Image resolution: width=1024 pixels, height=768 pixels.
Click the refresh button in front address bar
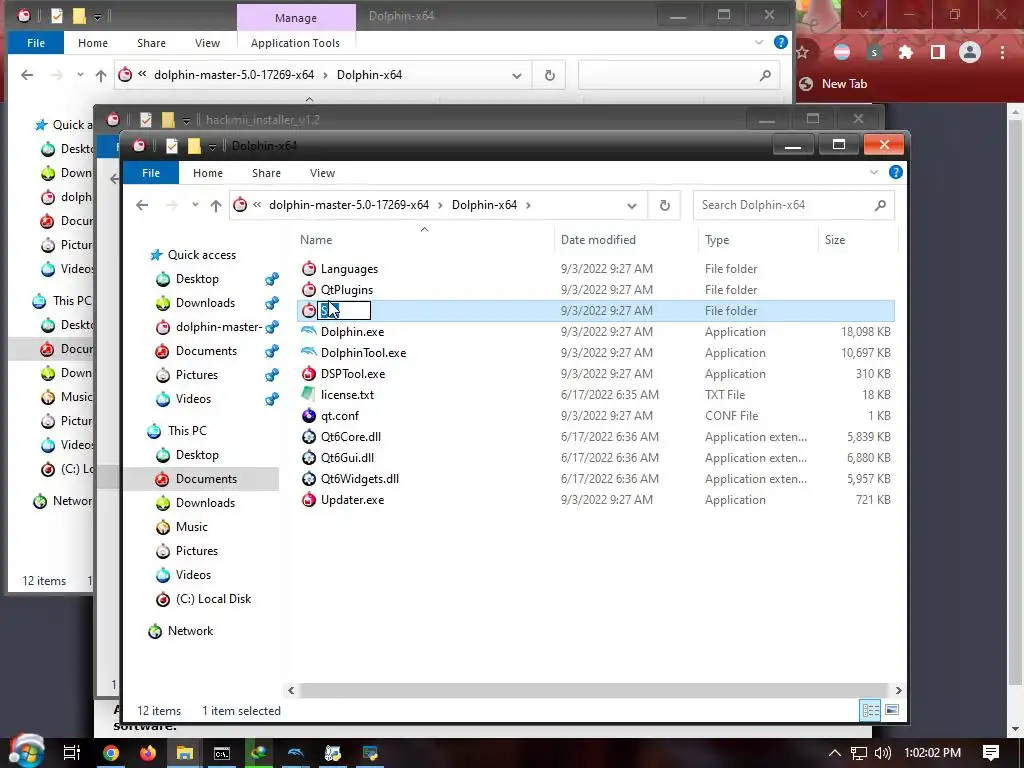click(664, 205)
